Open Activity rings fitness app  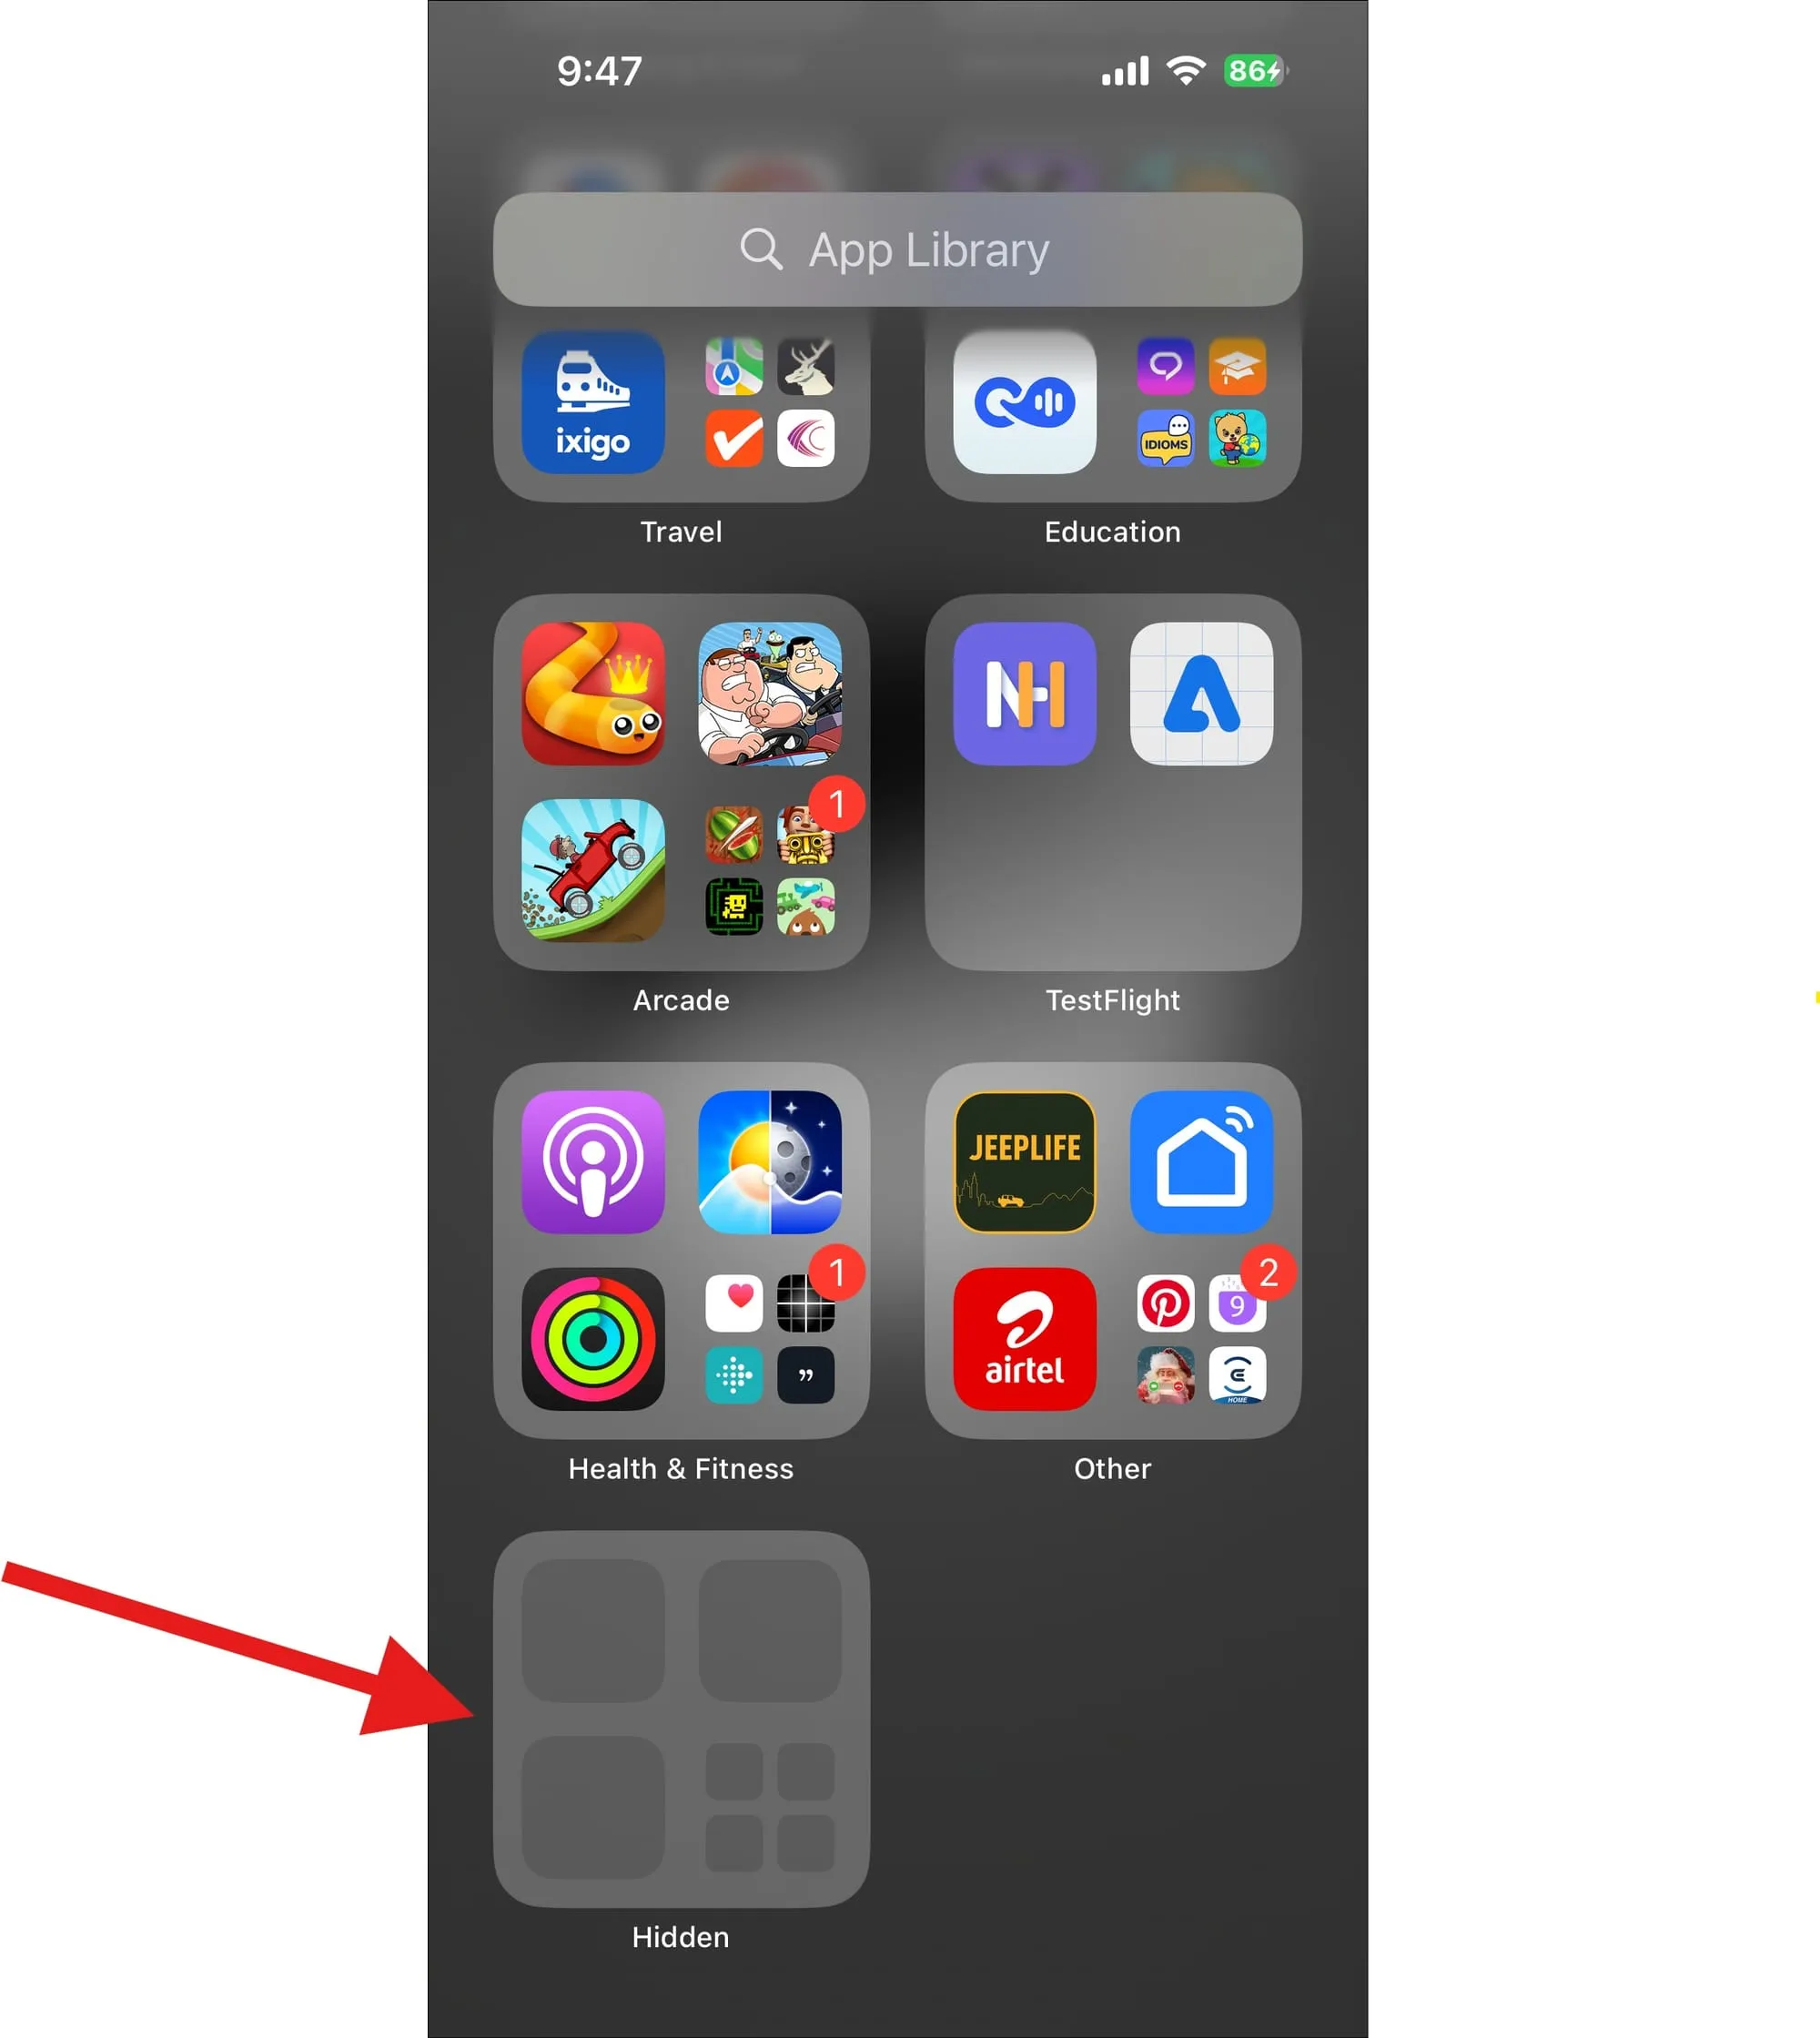click(594, 1337)
